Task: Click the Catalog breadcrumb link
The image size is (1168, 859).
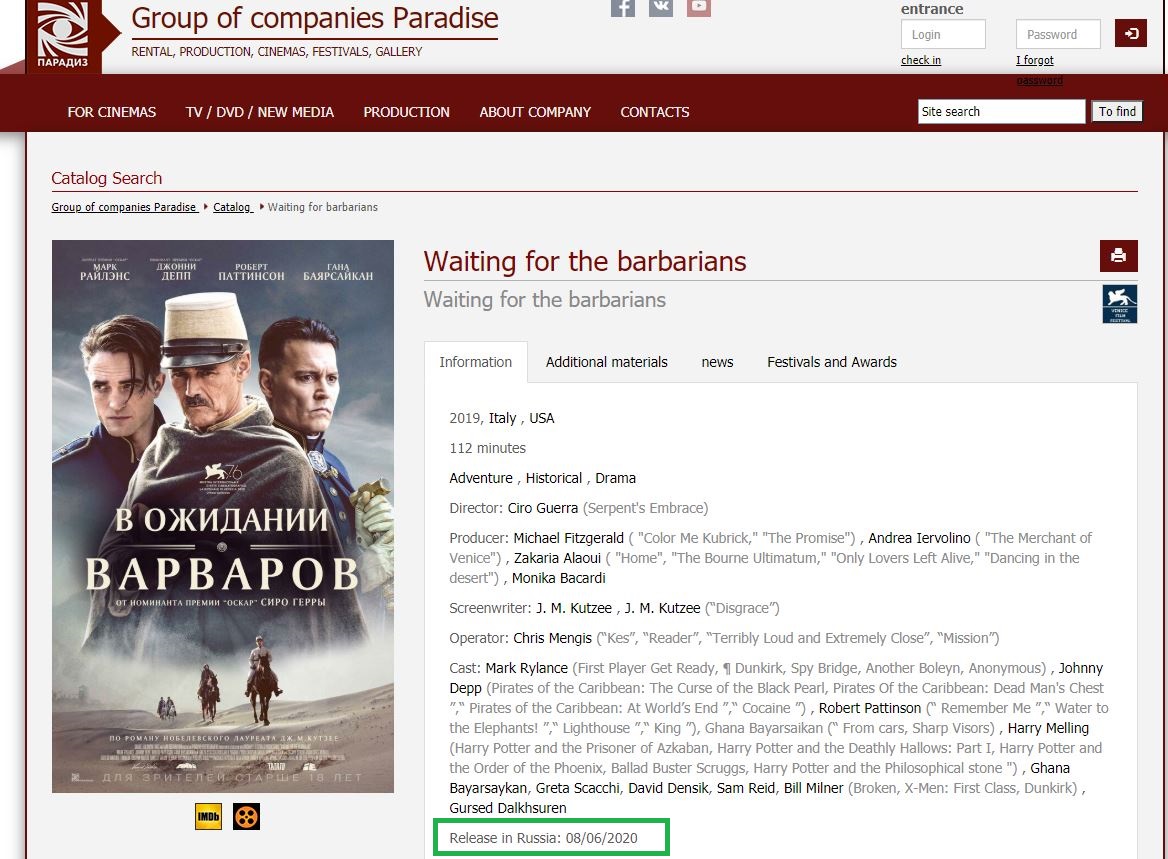Action: [232, 207]
